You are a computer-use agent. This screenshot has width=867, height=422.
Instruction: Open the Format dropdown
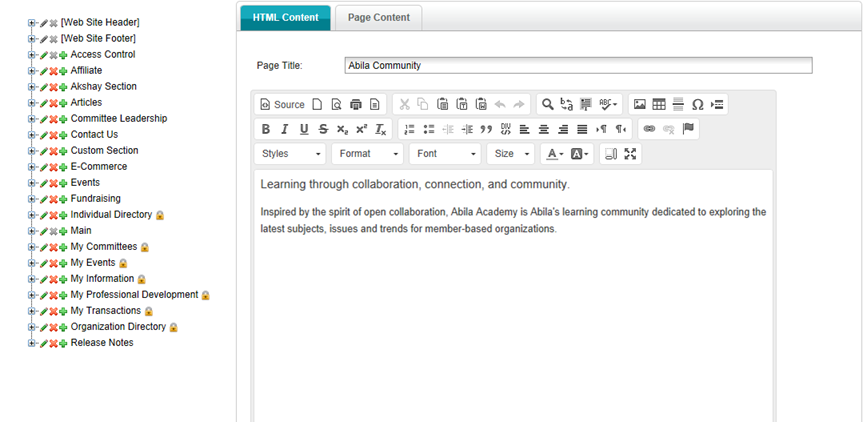tap(368, 154)
